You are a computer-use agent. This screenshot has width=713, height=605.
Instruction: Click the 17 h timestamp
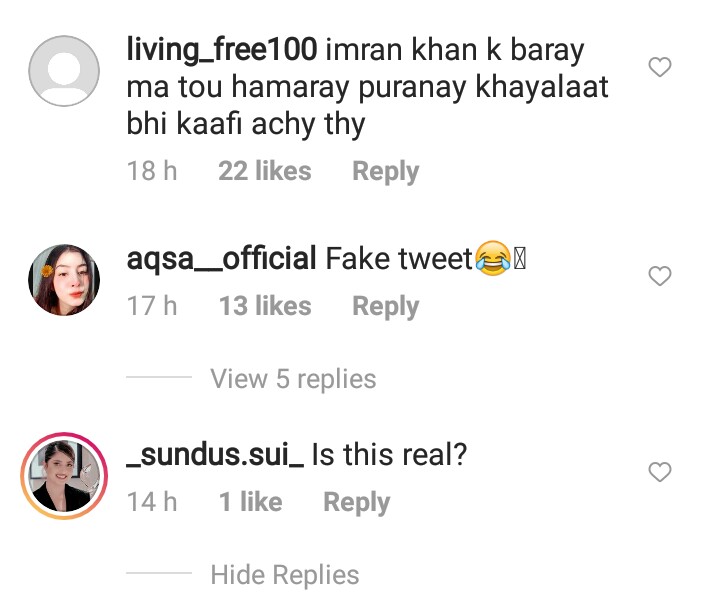pyautogui.click(x=152, y=306)
